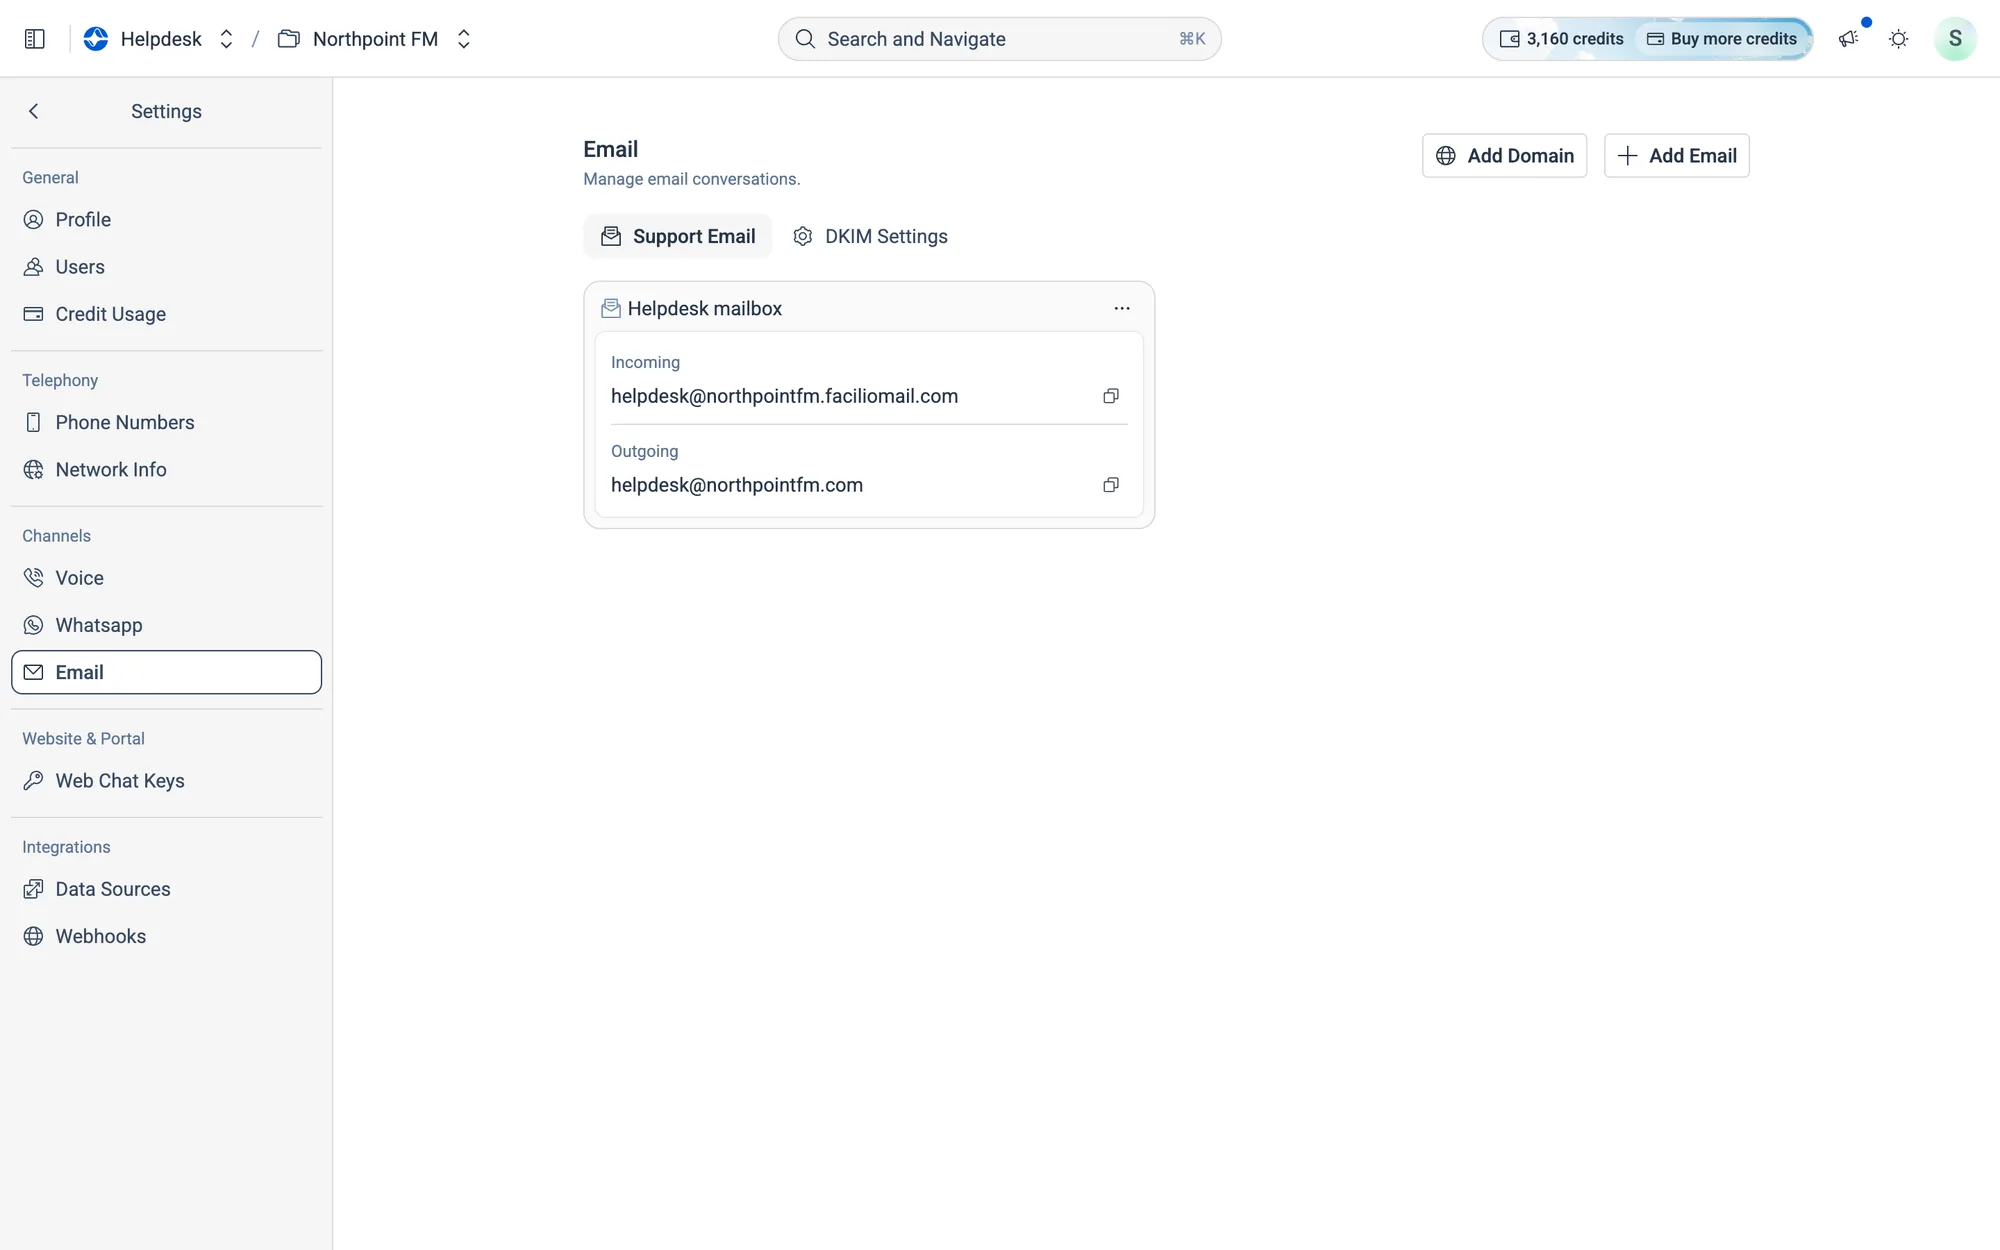Image resolution: width=2000 pixels, height=1250 pixels.
Task: Open Users settings
Action: coord(166,267)
